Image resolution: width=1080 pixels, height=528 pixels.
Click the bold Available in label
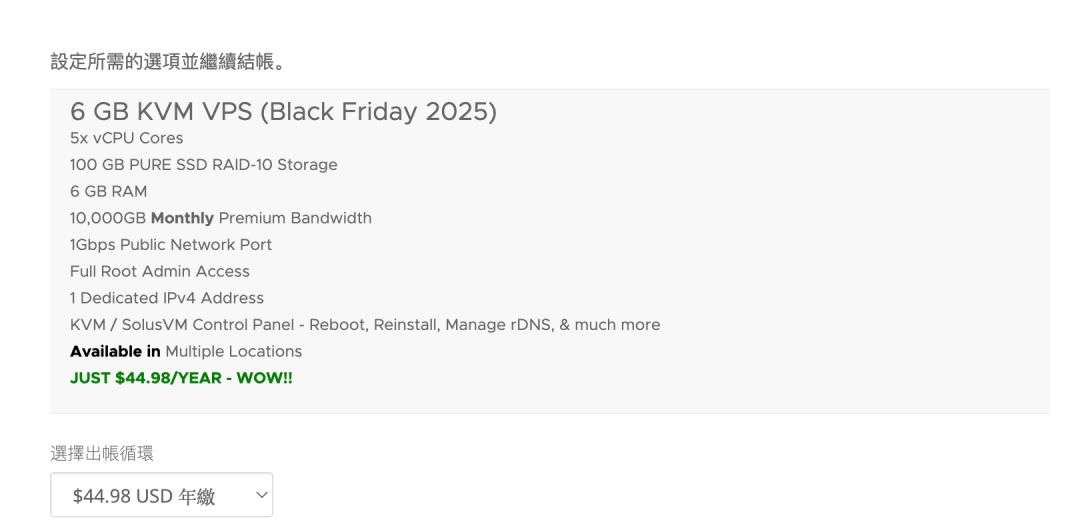tap(115, 351)
